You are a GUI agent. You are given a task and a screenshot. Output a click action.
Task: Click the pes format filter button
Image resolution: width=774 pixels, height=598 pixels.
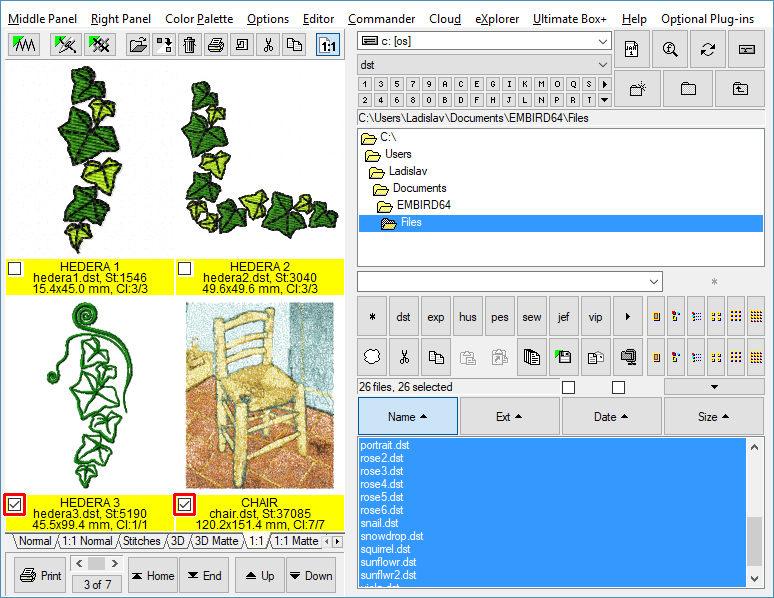tap(500, 317)
